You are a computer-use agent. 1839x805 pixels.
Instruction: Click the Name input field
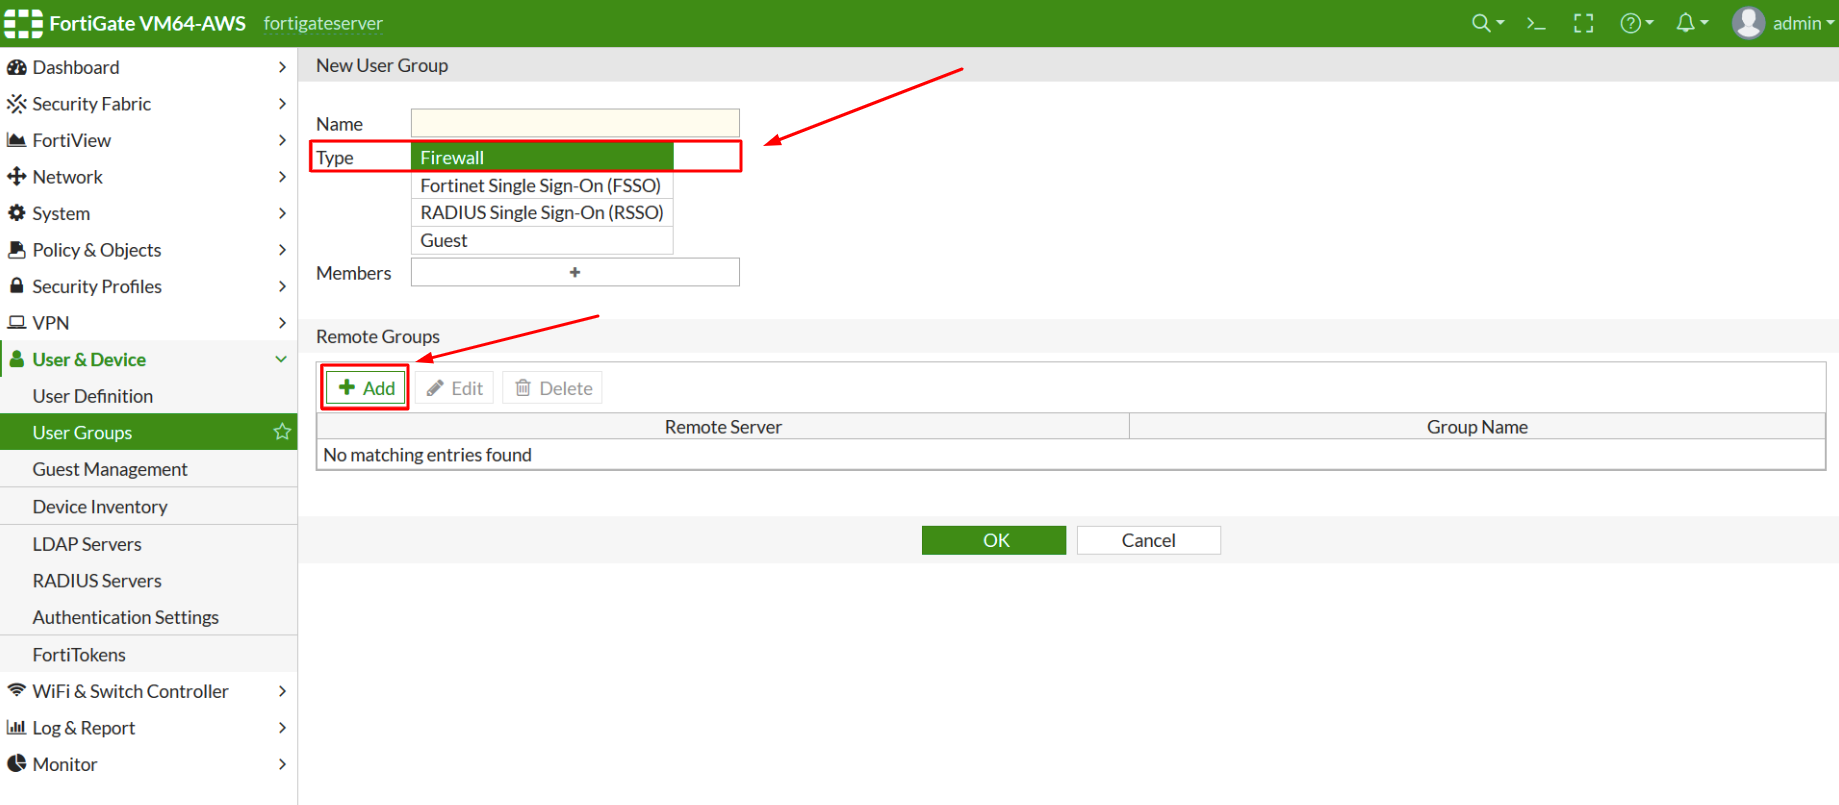coord(575,123)
